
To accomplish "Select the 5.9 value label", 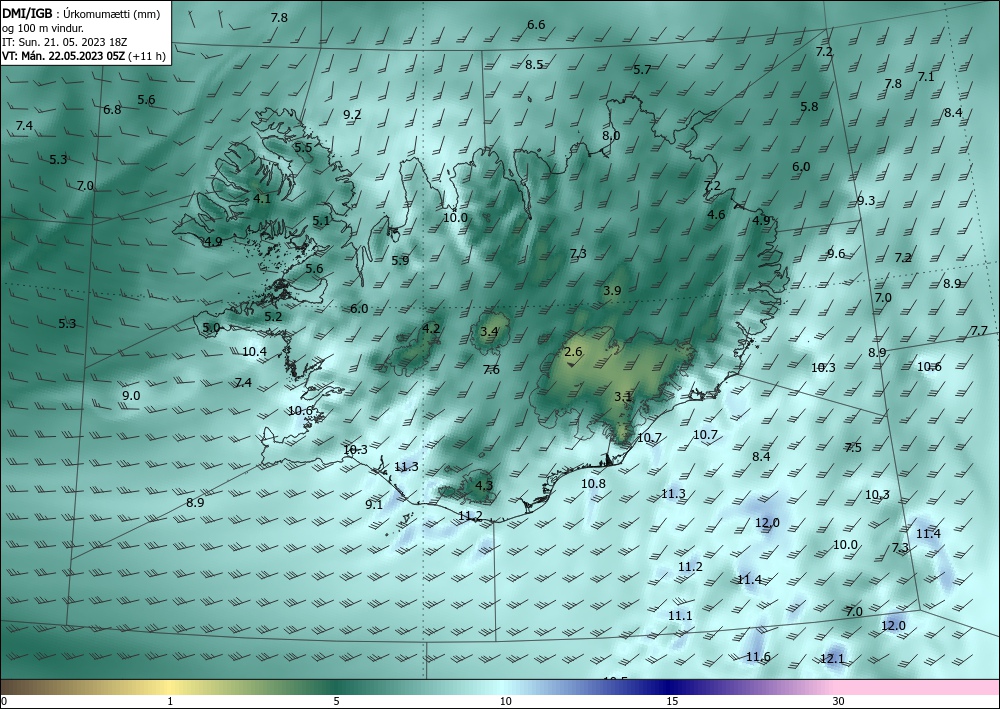I will coord(400,260).
